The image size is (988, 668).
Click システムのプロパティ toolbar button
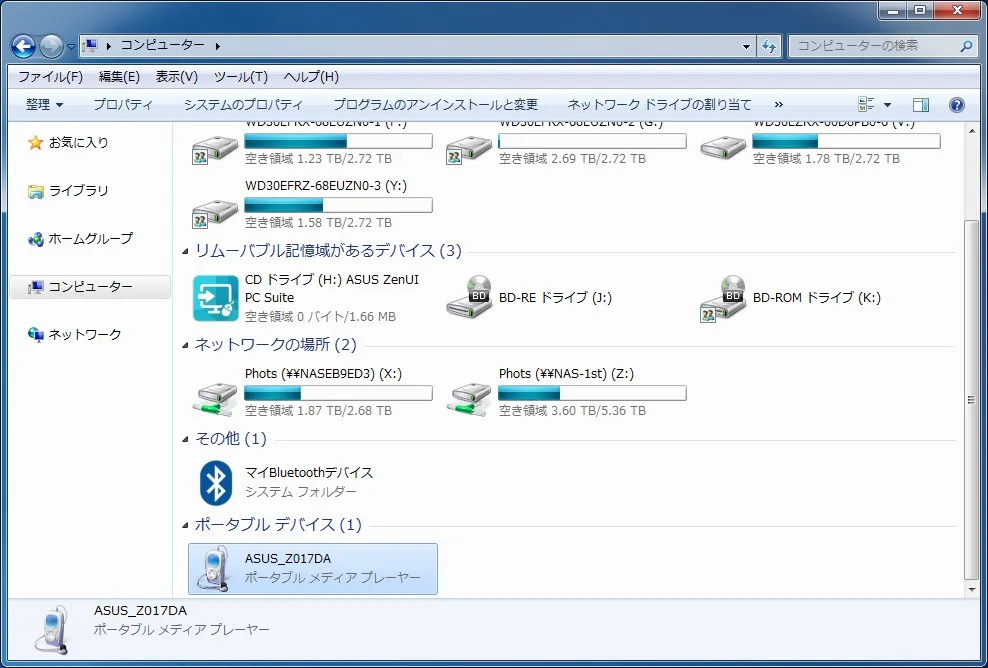click(x=243, y=105)
